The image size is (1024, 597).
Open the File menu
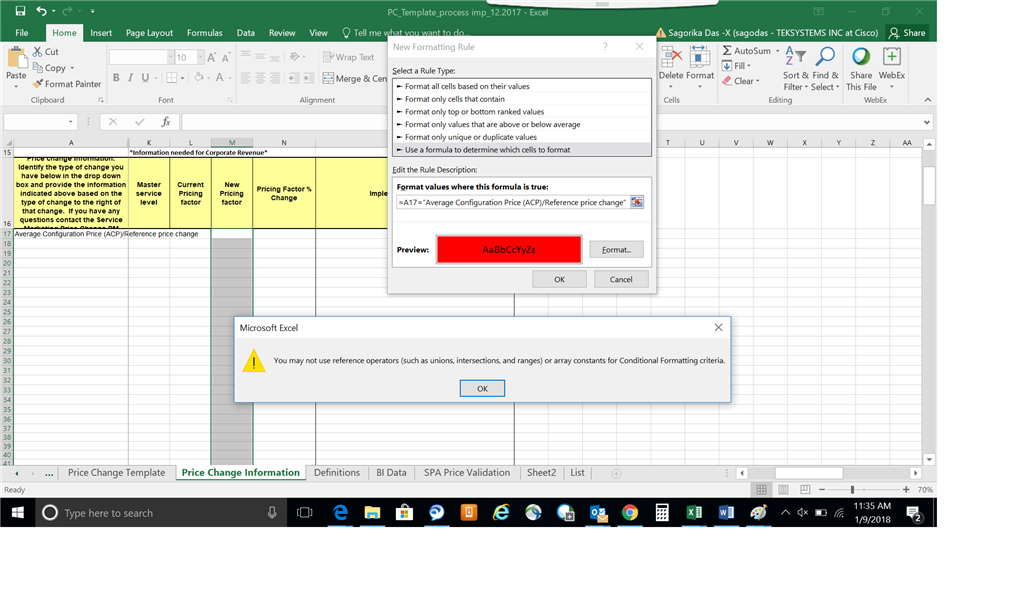[22, 33]
